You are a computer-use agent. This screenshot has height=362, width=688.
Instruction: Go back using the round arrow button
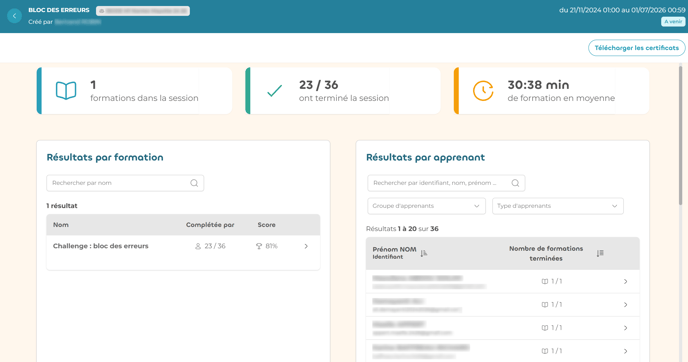14,16
